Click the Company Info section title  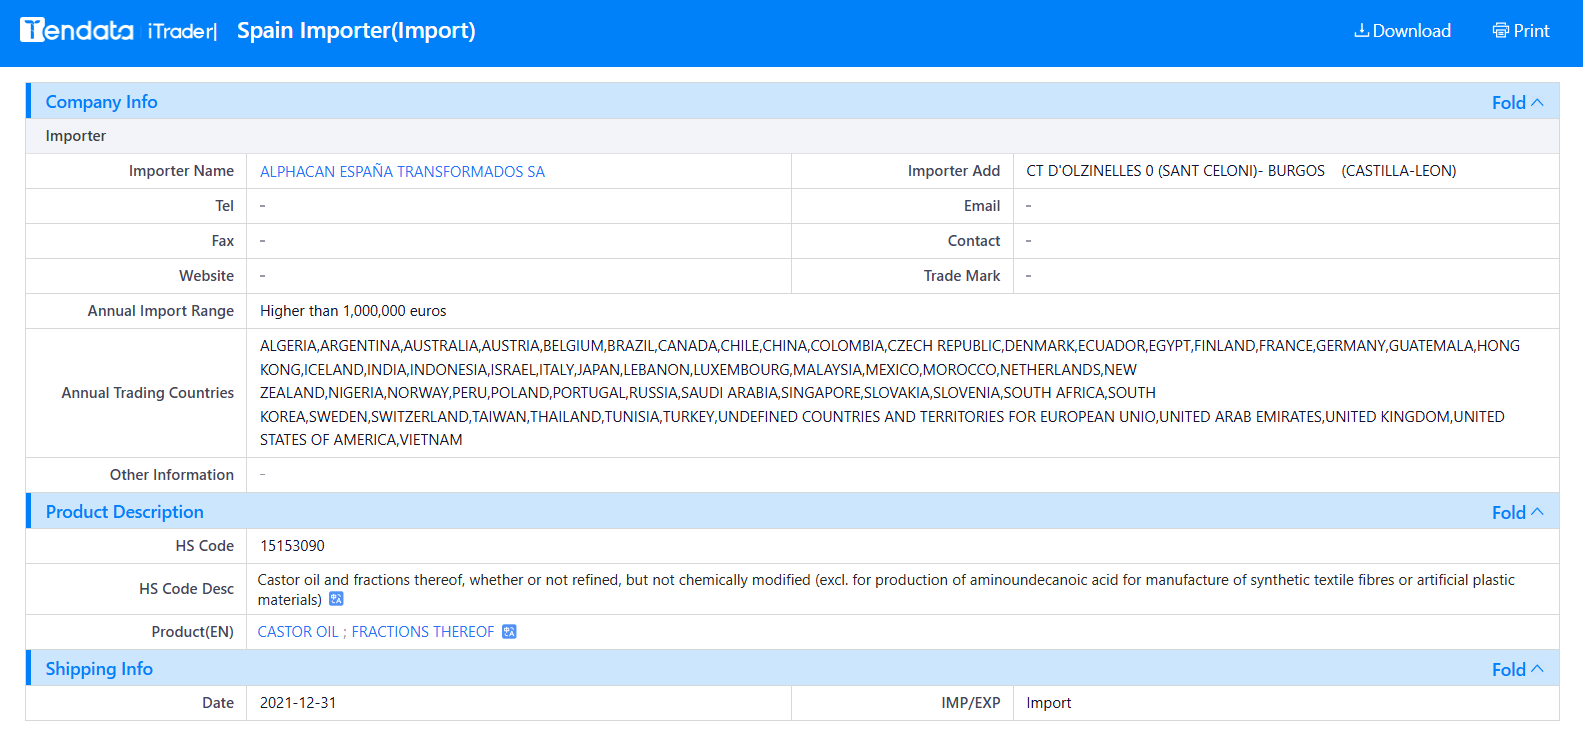click(102, 102)
